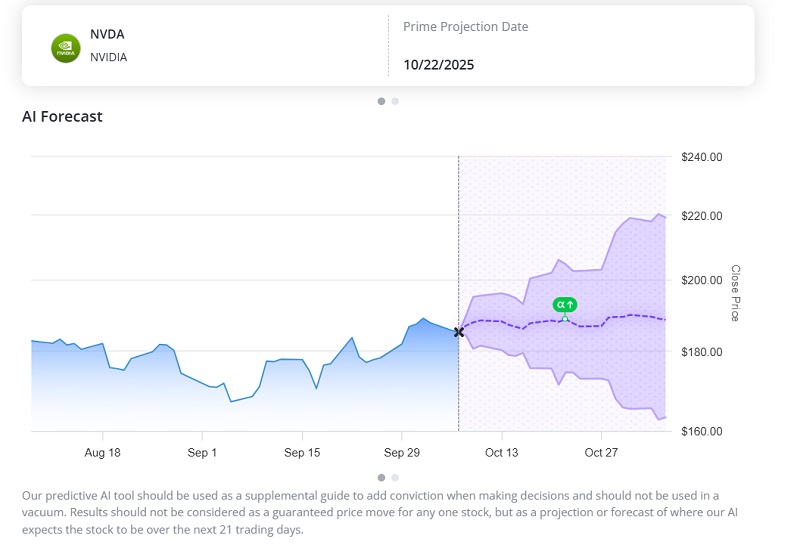Screen dimensions: 800x548
Task: Click the Sep 15 date on the x-axis
Action: point(302,453)
